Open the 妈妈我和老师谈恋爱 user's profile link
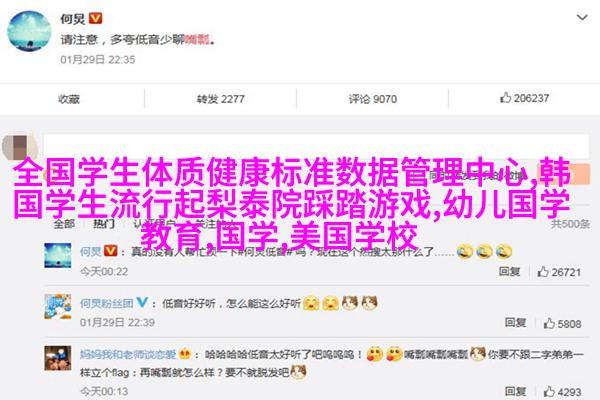This screenshot has width=600, height=400. [128, 354]
